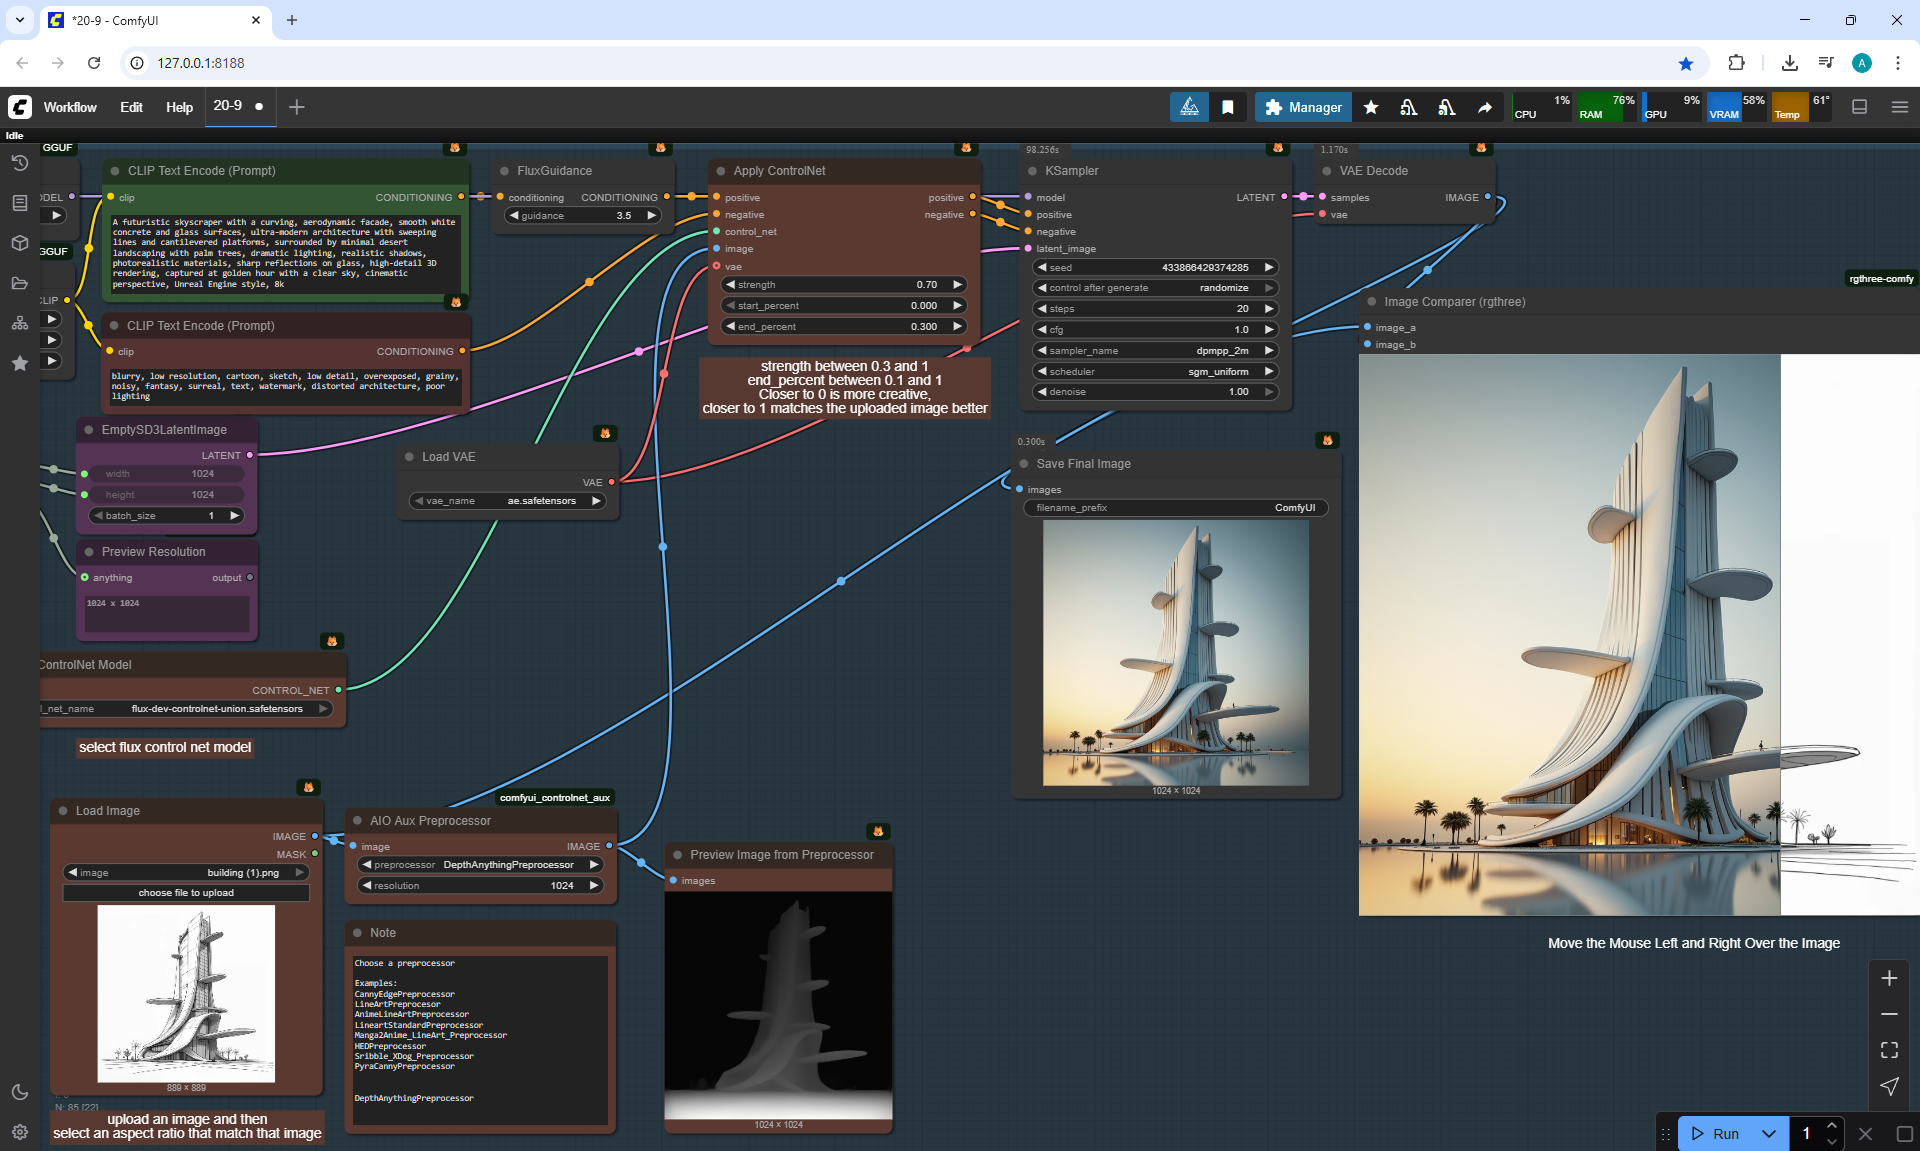Screen dimensions: 1920x1151
Task: Open the workflows folder sidebar icon
Action: [x=19, y=283]
